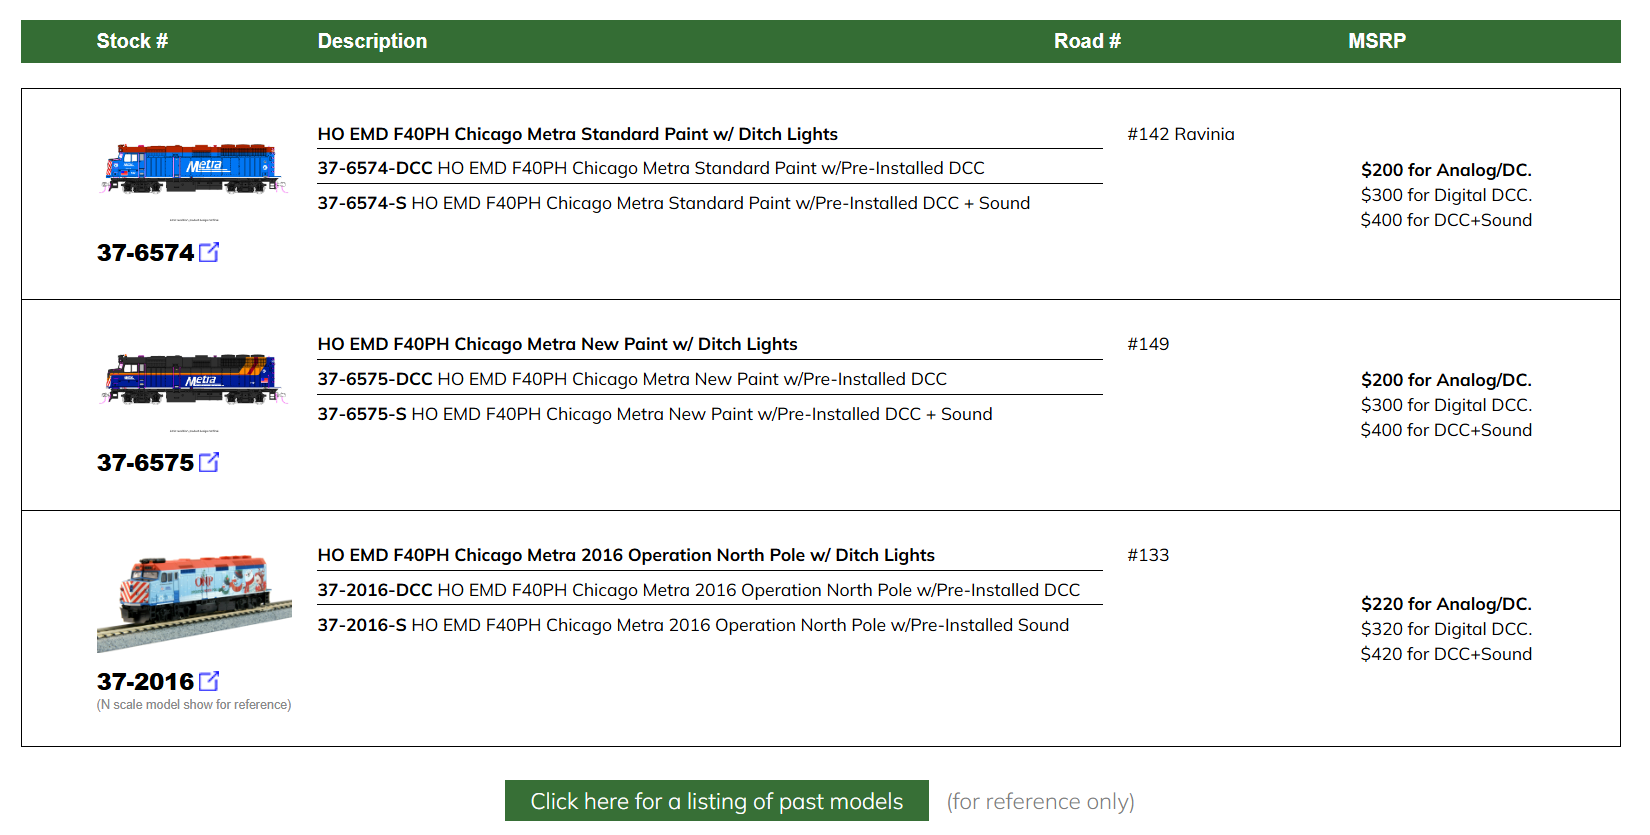Viewport: 1650px width, 835px height.
Task: Select stock number 37-2016 text
Action: [x=145, y=682]
